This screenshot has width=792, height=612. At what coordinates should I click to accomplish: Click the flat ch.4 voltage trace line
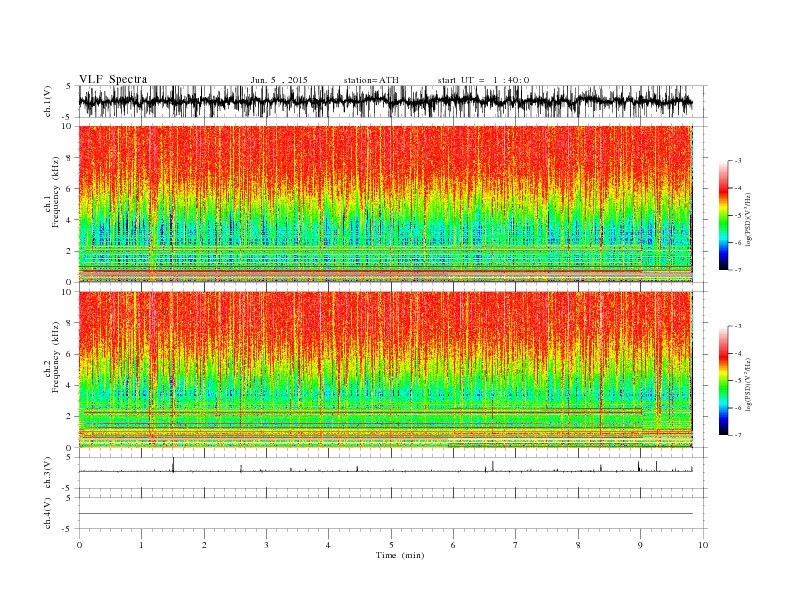coord(385,514)
